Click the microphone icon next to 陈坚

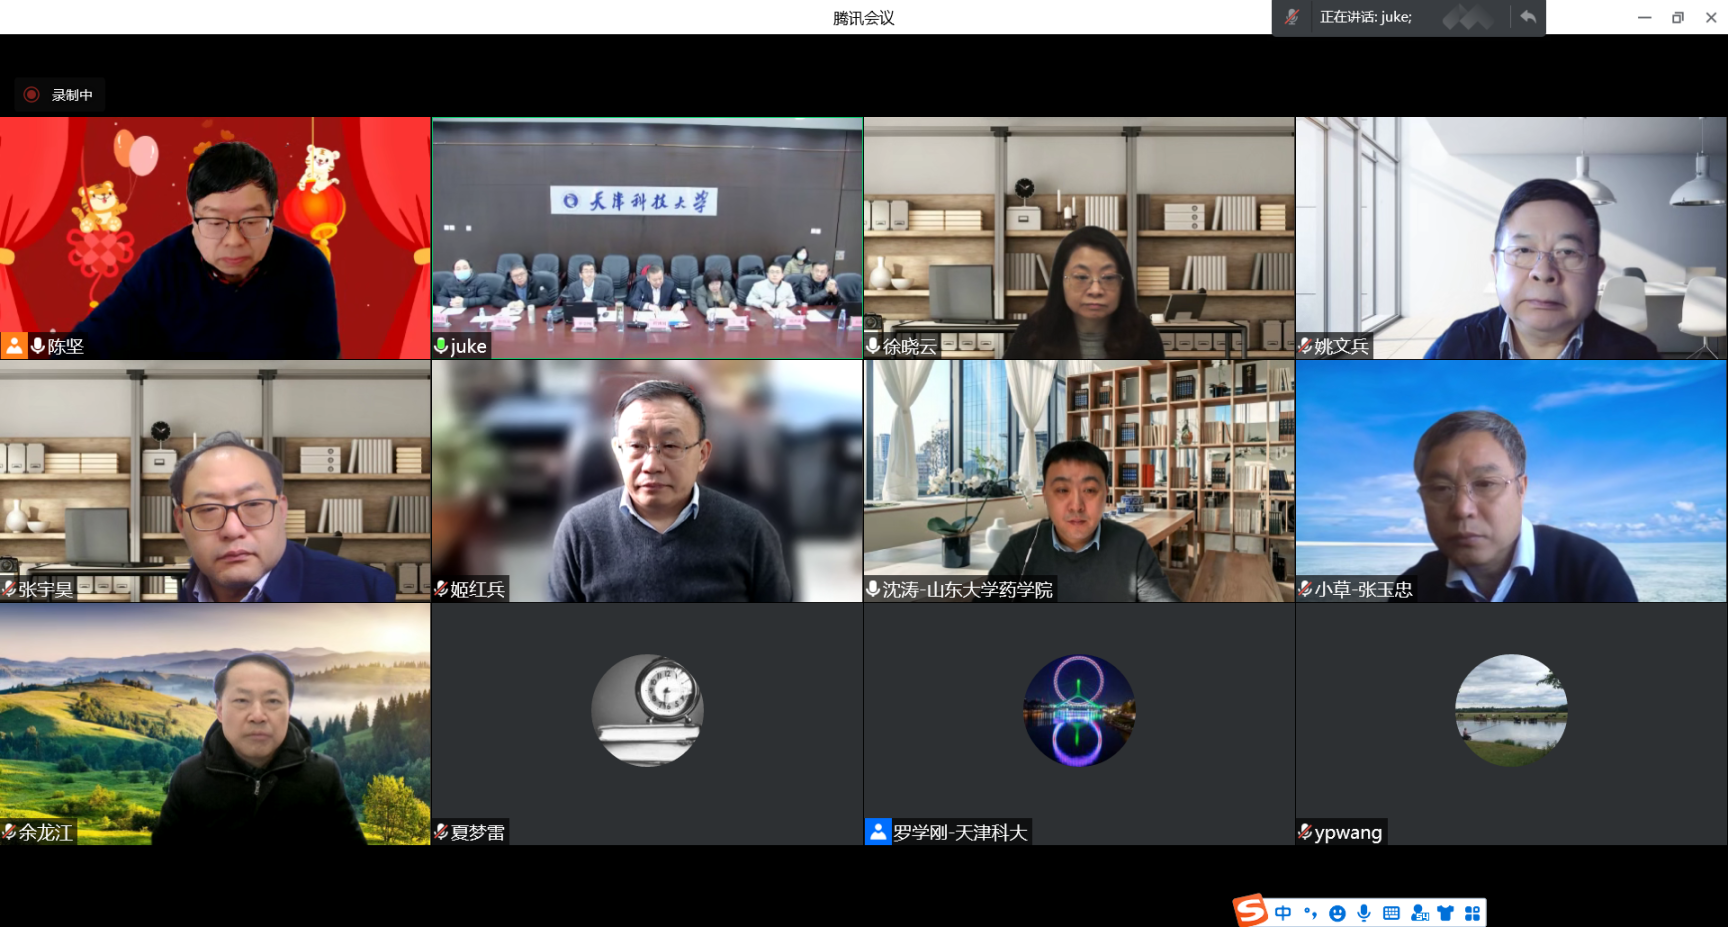click(x=38, y=346)
